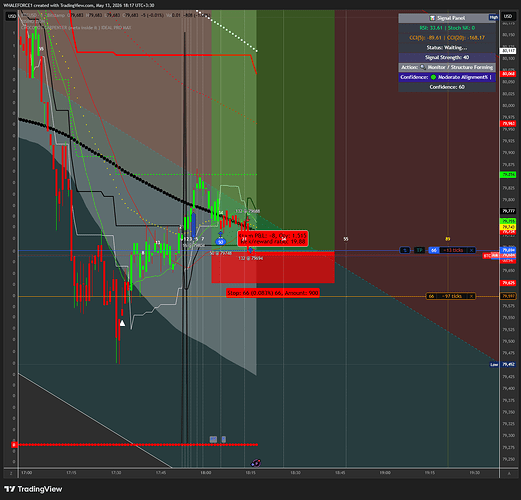This screenshot has height=500, width=521.
Task: Click the 17:30 time axis label
Action: pos(116,473)
